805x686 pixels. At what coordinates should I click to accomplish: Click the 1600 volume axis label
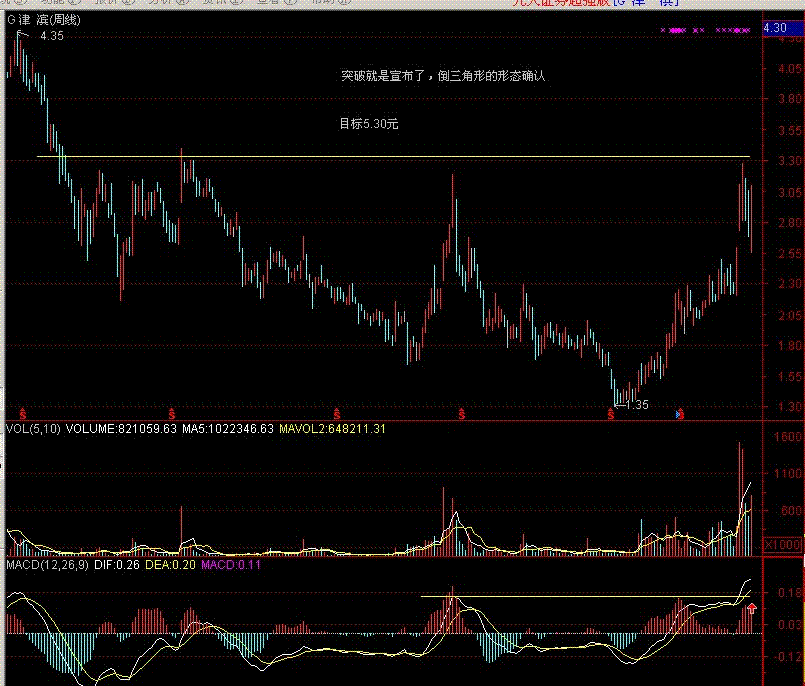click(789, 437)
